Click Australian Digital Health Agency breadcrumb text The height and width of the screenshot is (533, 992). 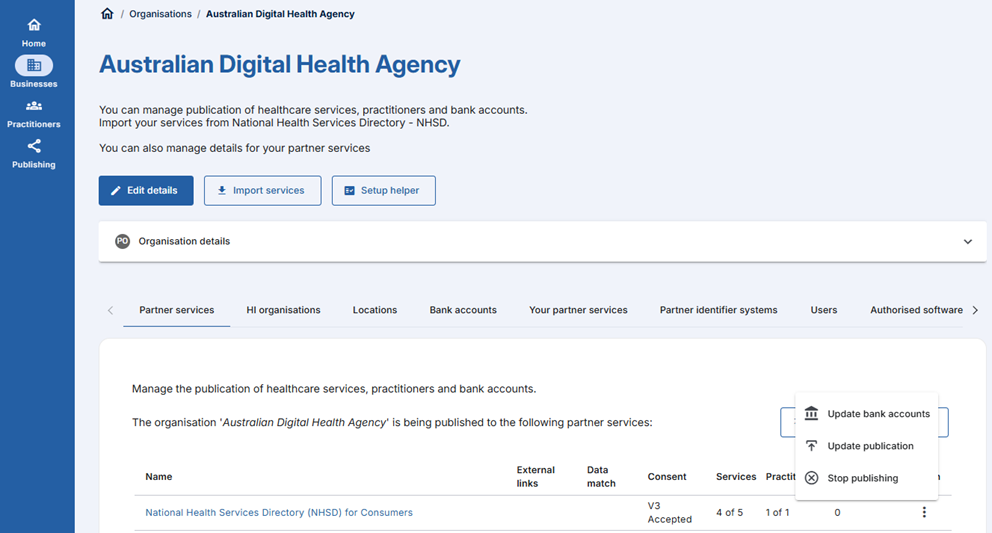pyautogui.click(x=280, y=14)
